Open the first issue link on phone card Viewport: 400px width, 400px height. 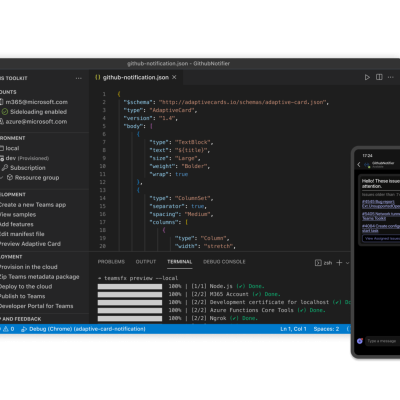(381, 204)
